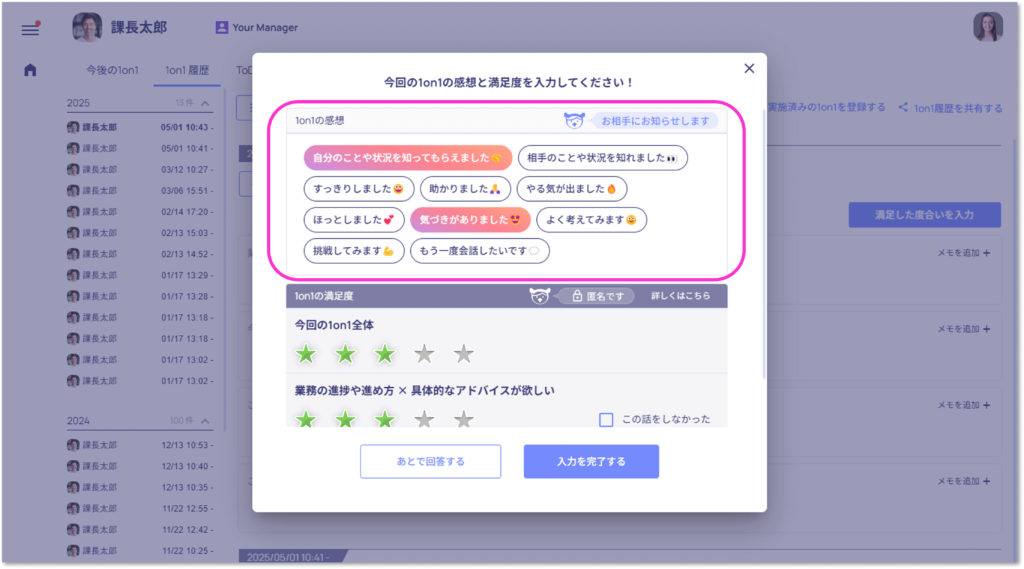Click the lock icon next to 匿名です
Viewport: 1024px width, 569px height.
click(x=577, y=296)
